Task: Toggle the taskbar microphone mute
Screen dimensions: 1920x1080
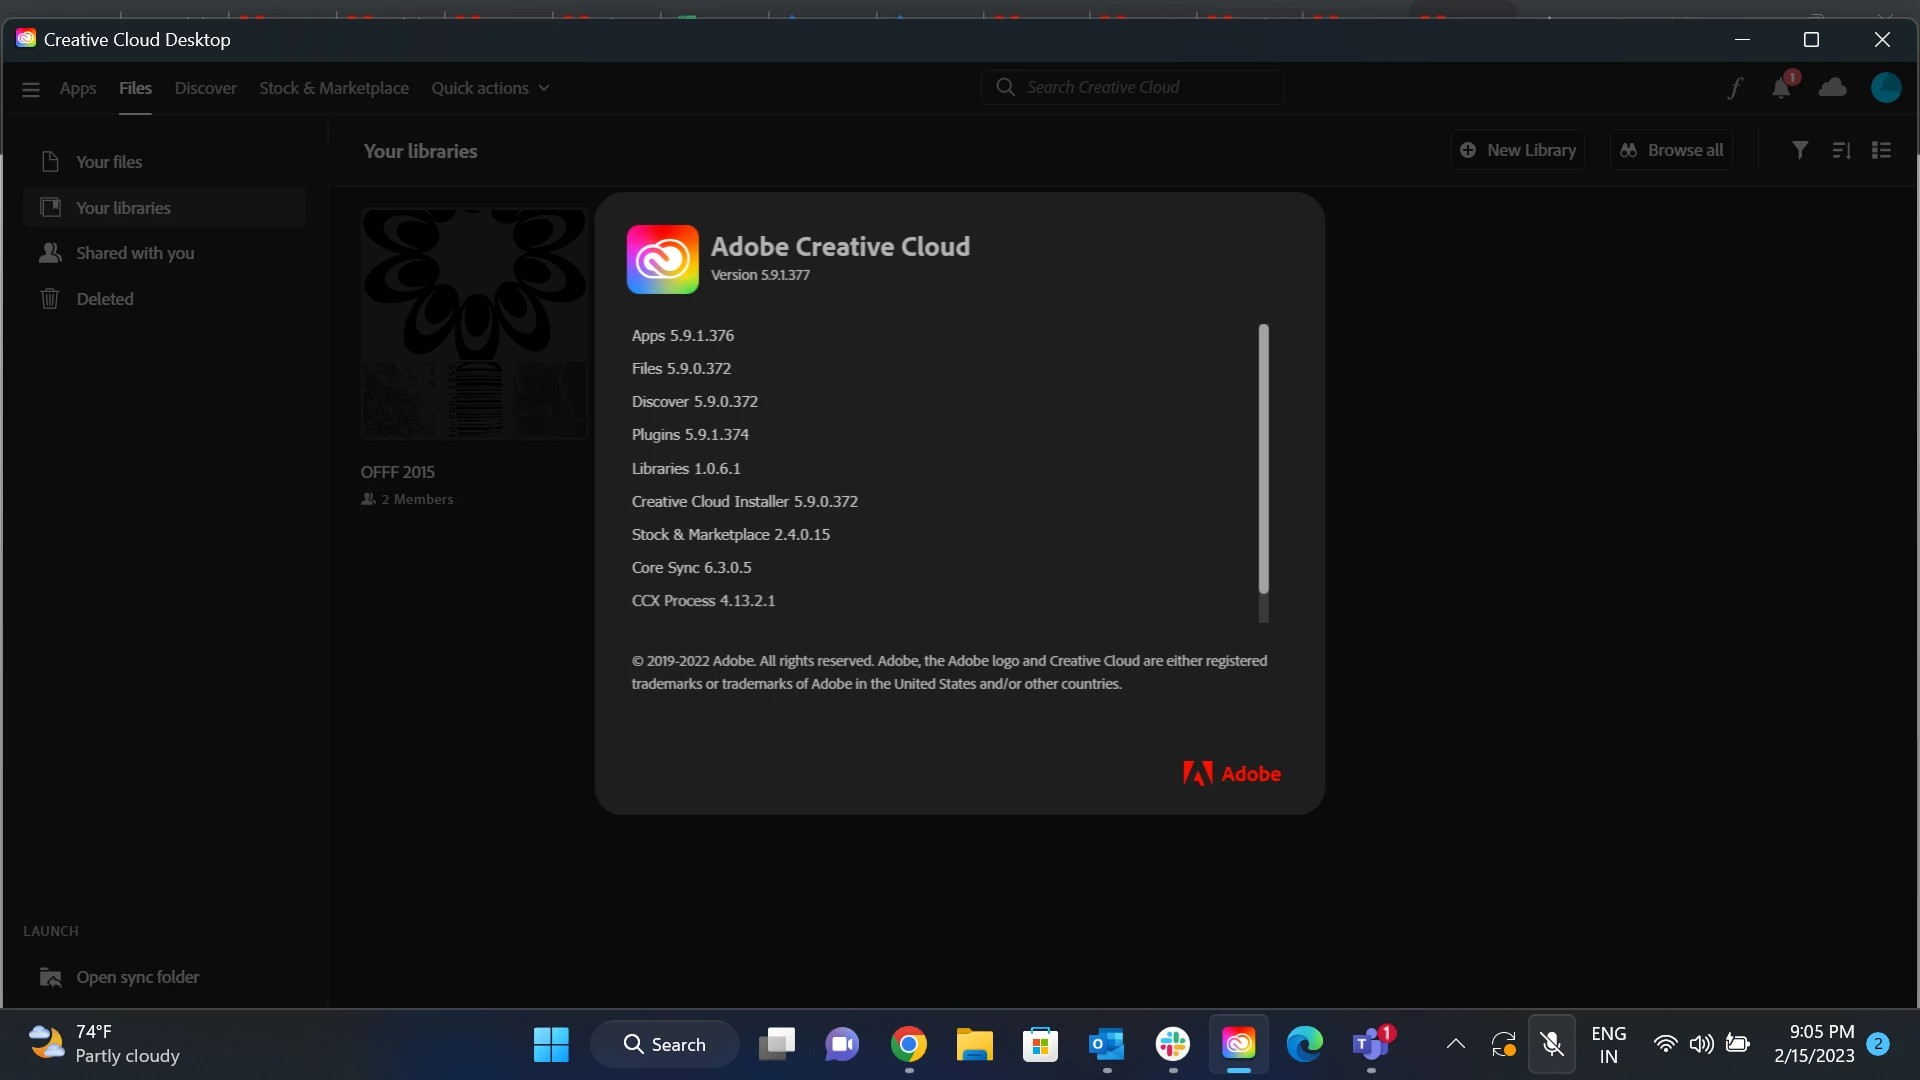Action: point(1551,1044)
